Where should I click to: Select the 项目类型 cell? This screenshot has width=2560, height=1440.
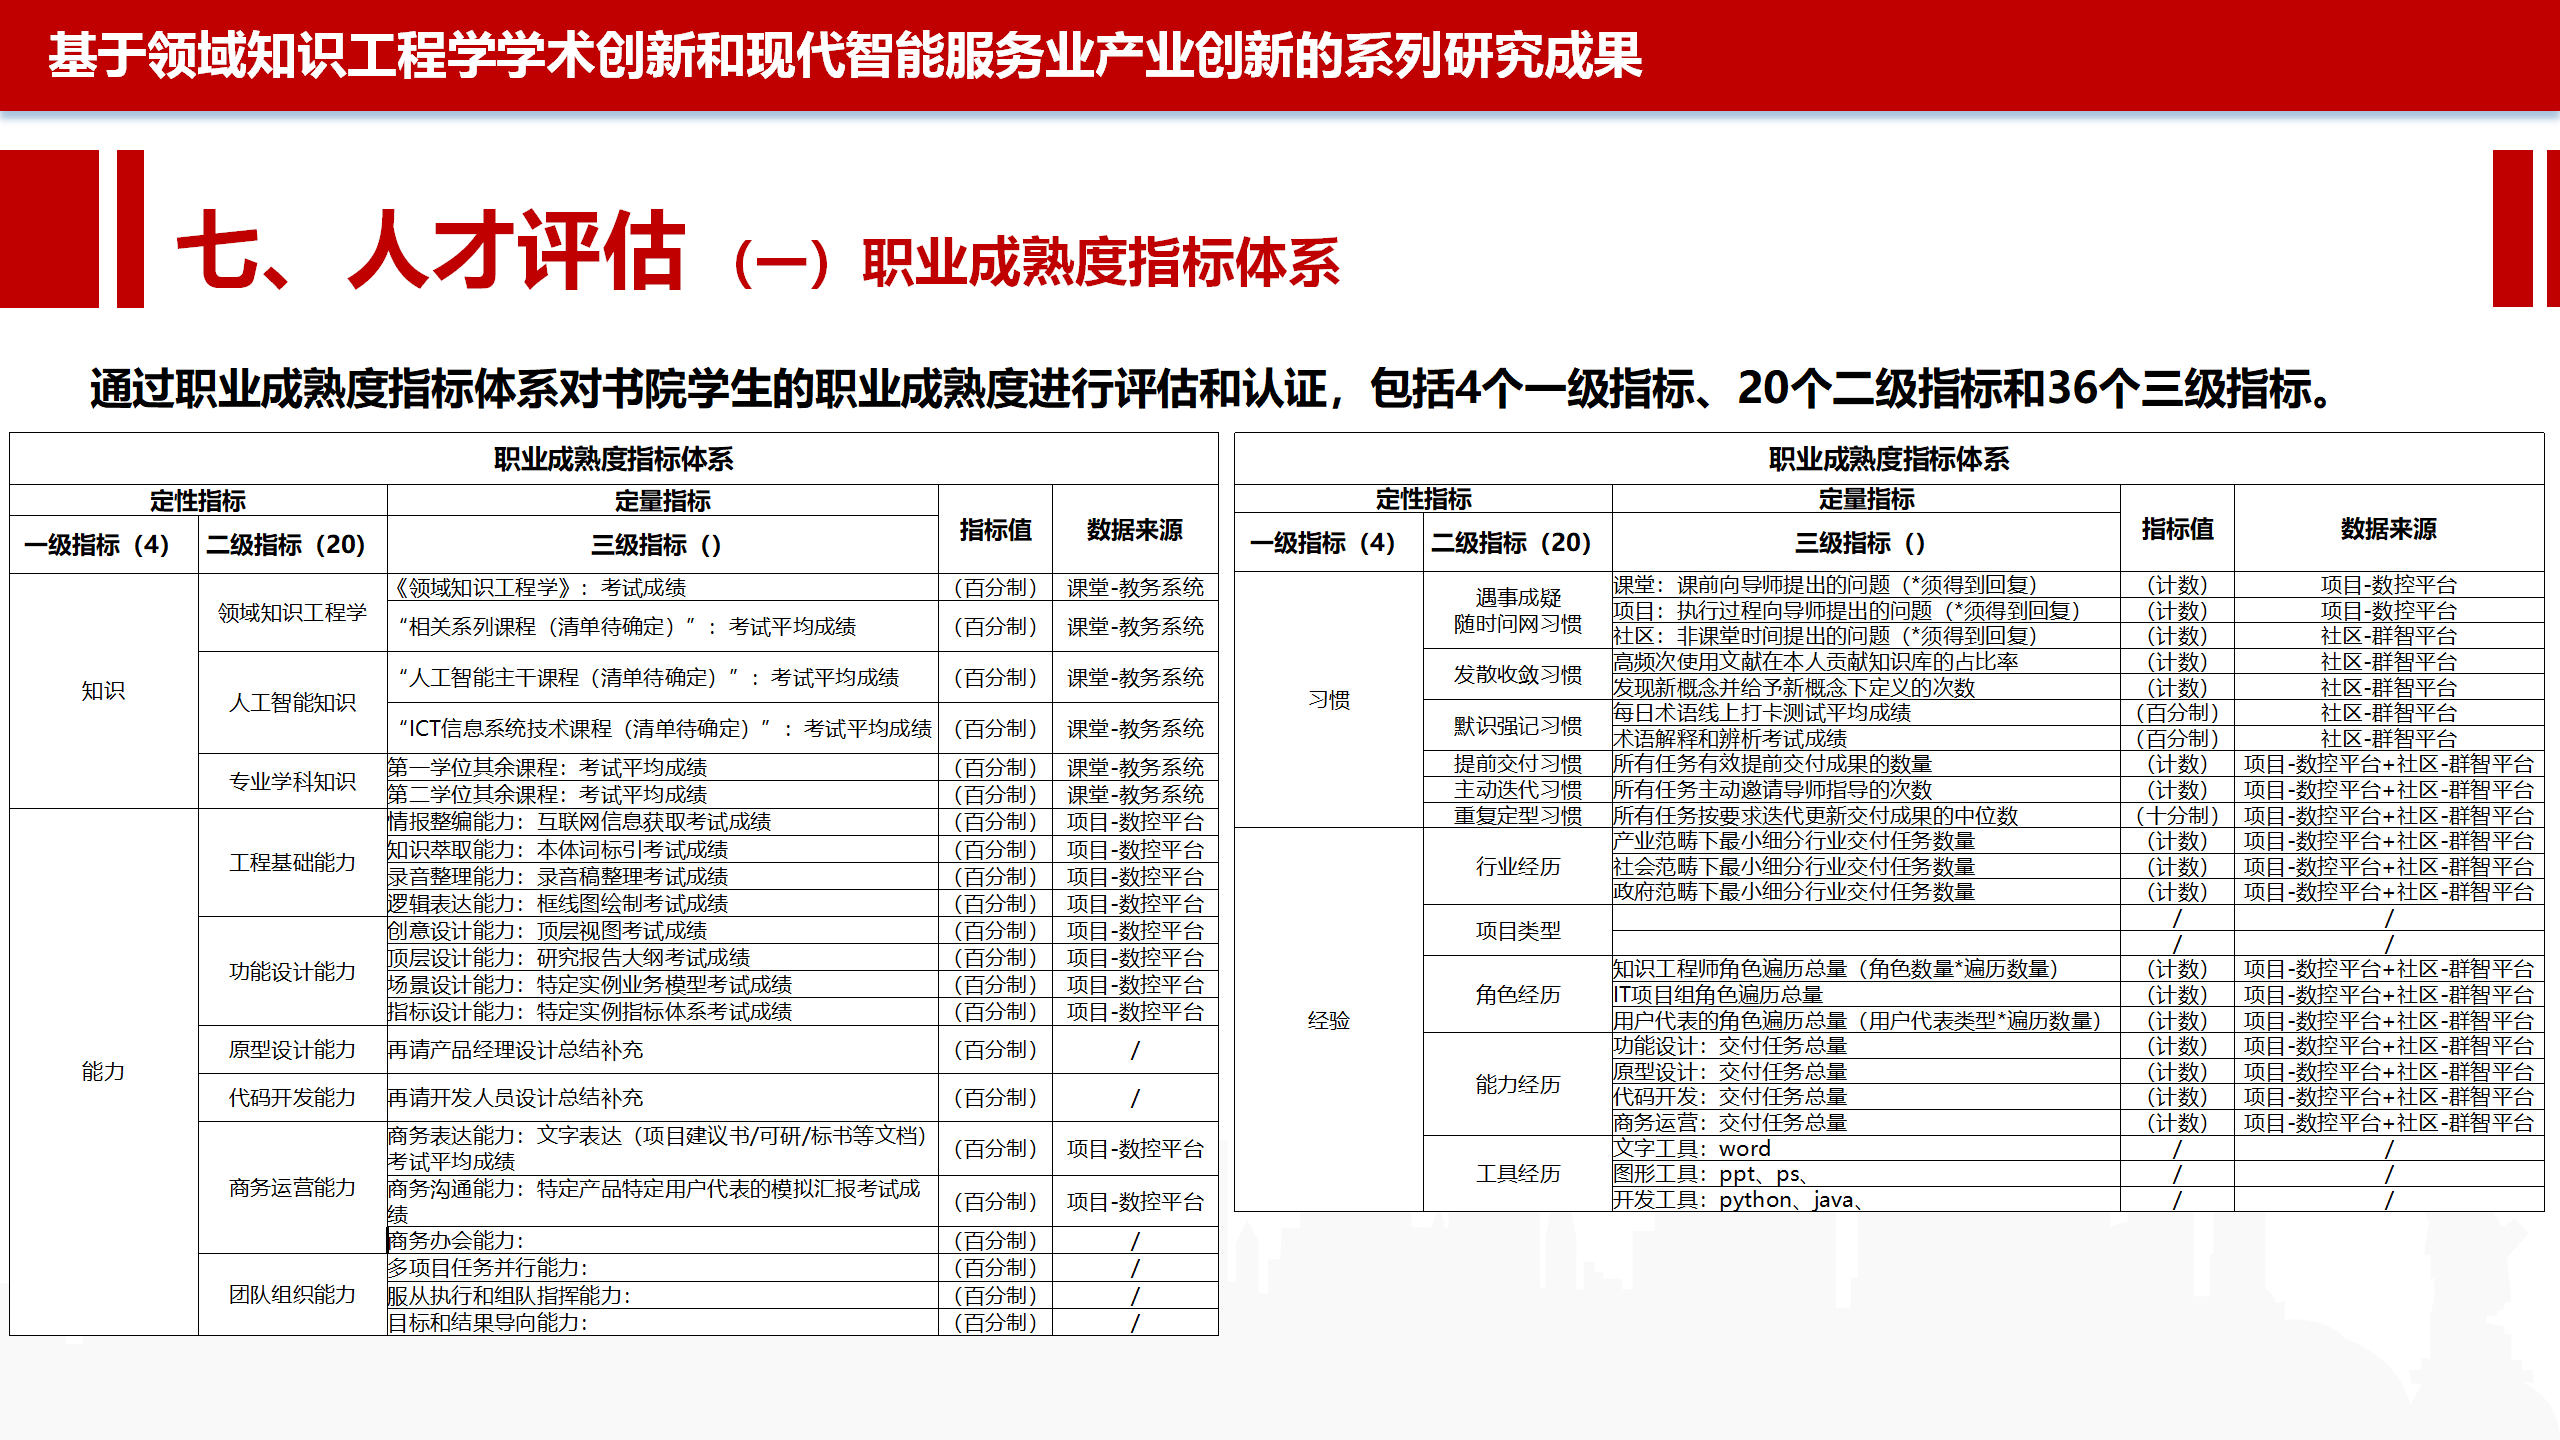1518,931
